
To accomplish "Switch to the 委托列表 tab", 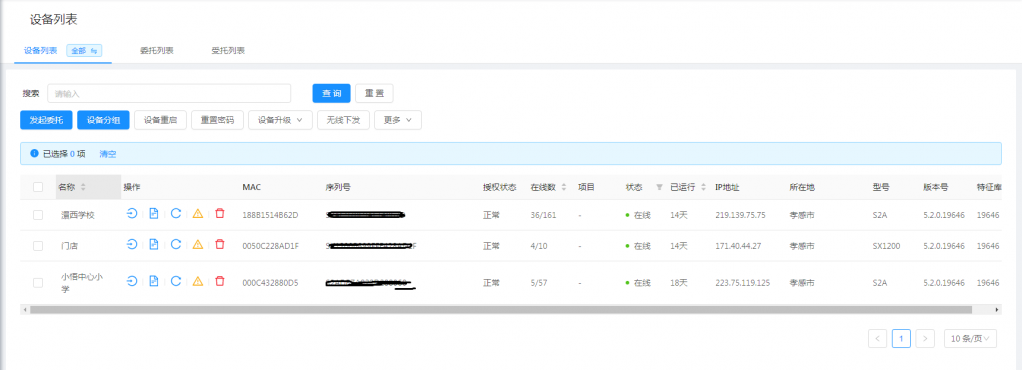I will click(x=156, y=50).
